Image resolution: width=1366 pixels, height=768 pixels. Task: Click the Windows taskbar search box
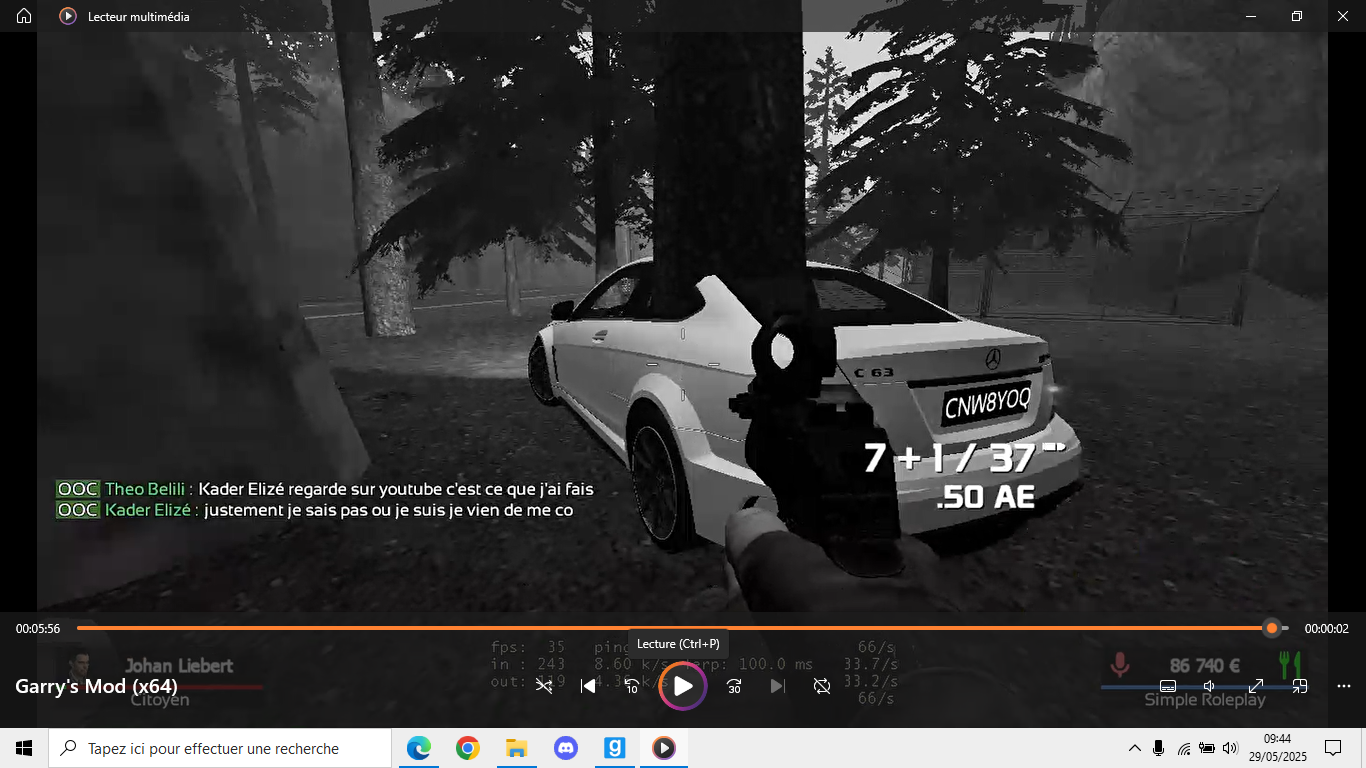tap(220, 748)
